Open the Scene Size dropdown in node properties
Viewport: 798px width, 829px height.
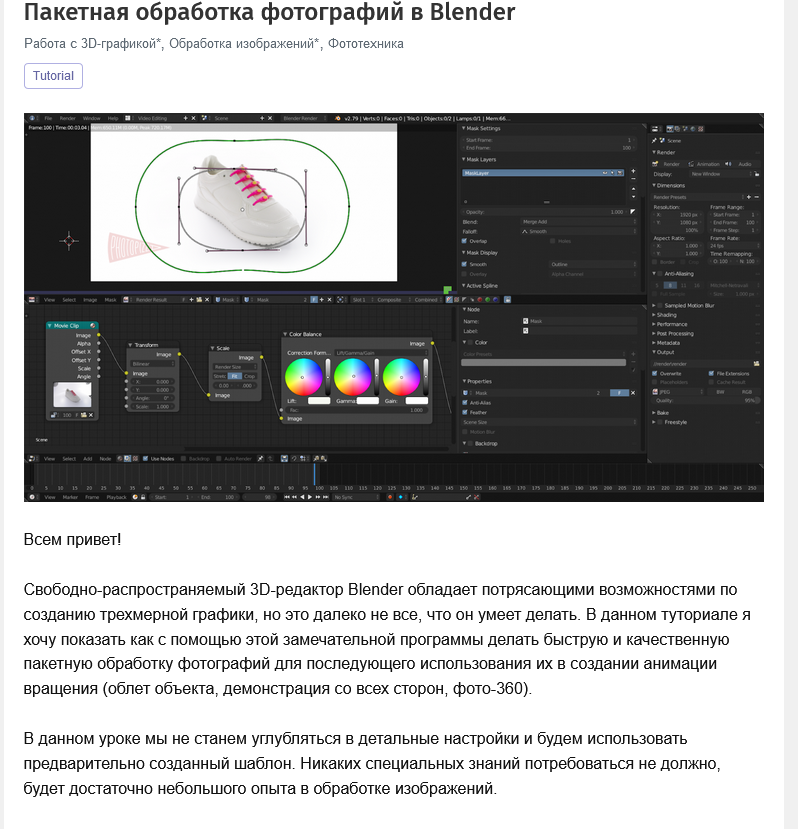[549, 422]
